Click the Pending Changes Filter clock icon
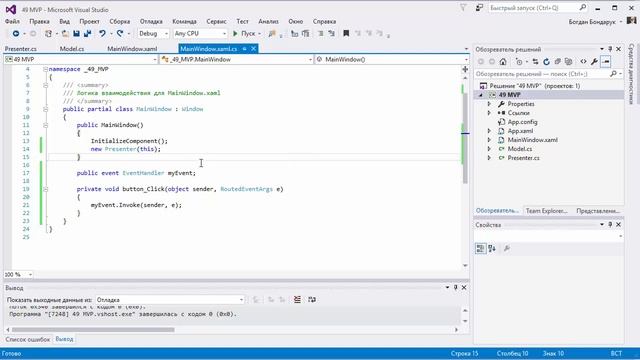The image size is (640, 360). click(519, 62)
